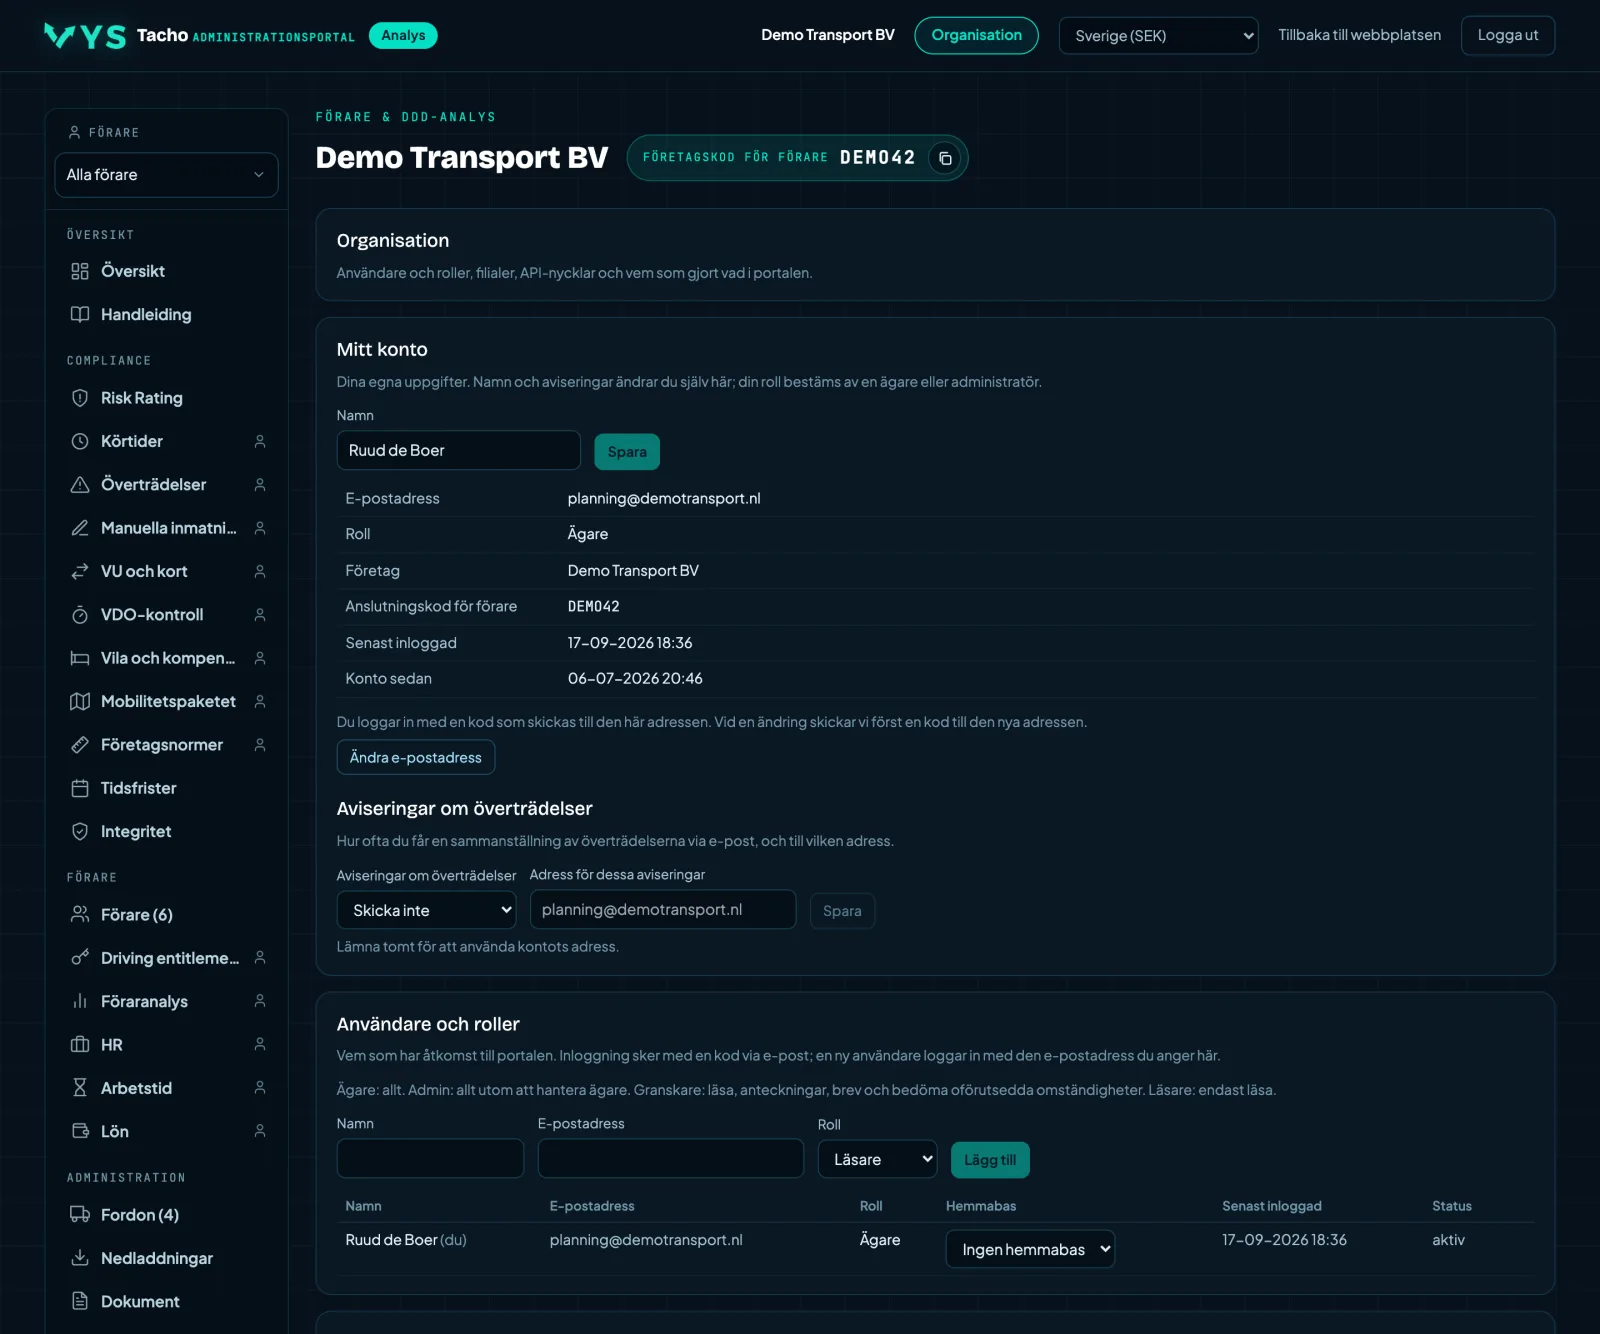1600x1334 pixels.
Task: Select the VU och kort arrows icon
Action: click(80, 571)
